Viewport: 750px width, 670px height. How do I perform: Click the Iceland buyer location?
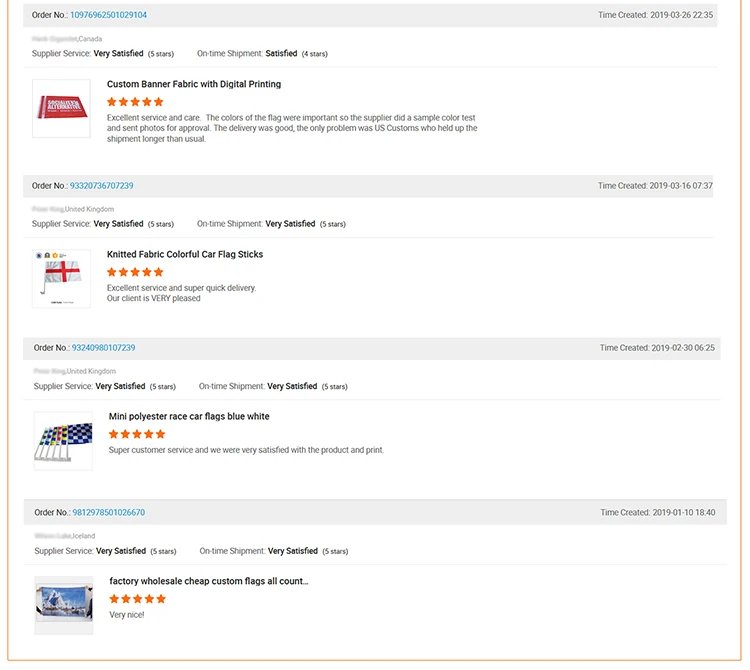point(82,536)
